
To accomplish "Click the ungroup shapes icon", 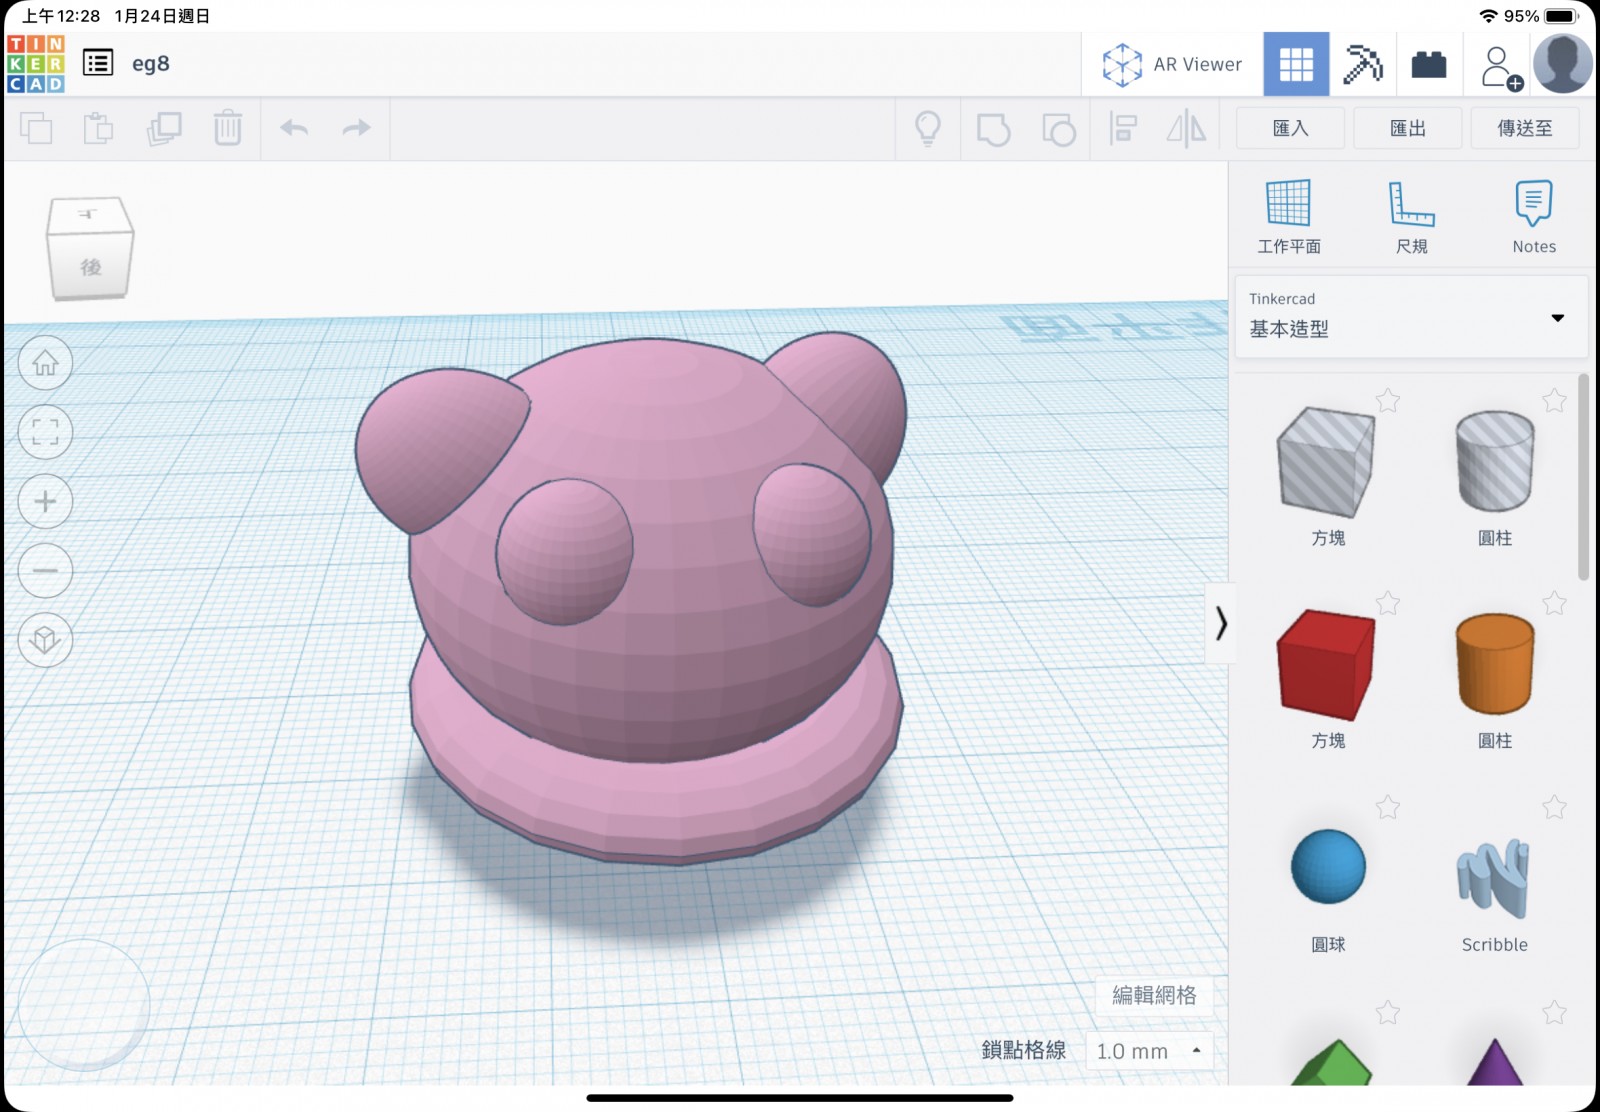I will [x=1058, y=129].
